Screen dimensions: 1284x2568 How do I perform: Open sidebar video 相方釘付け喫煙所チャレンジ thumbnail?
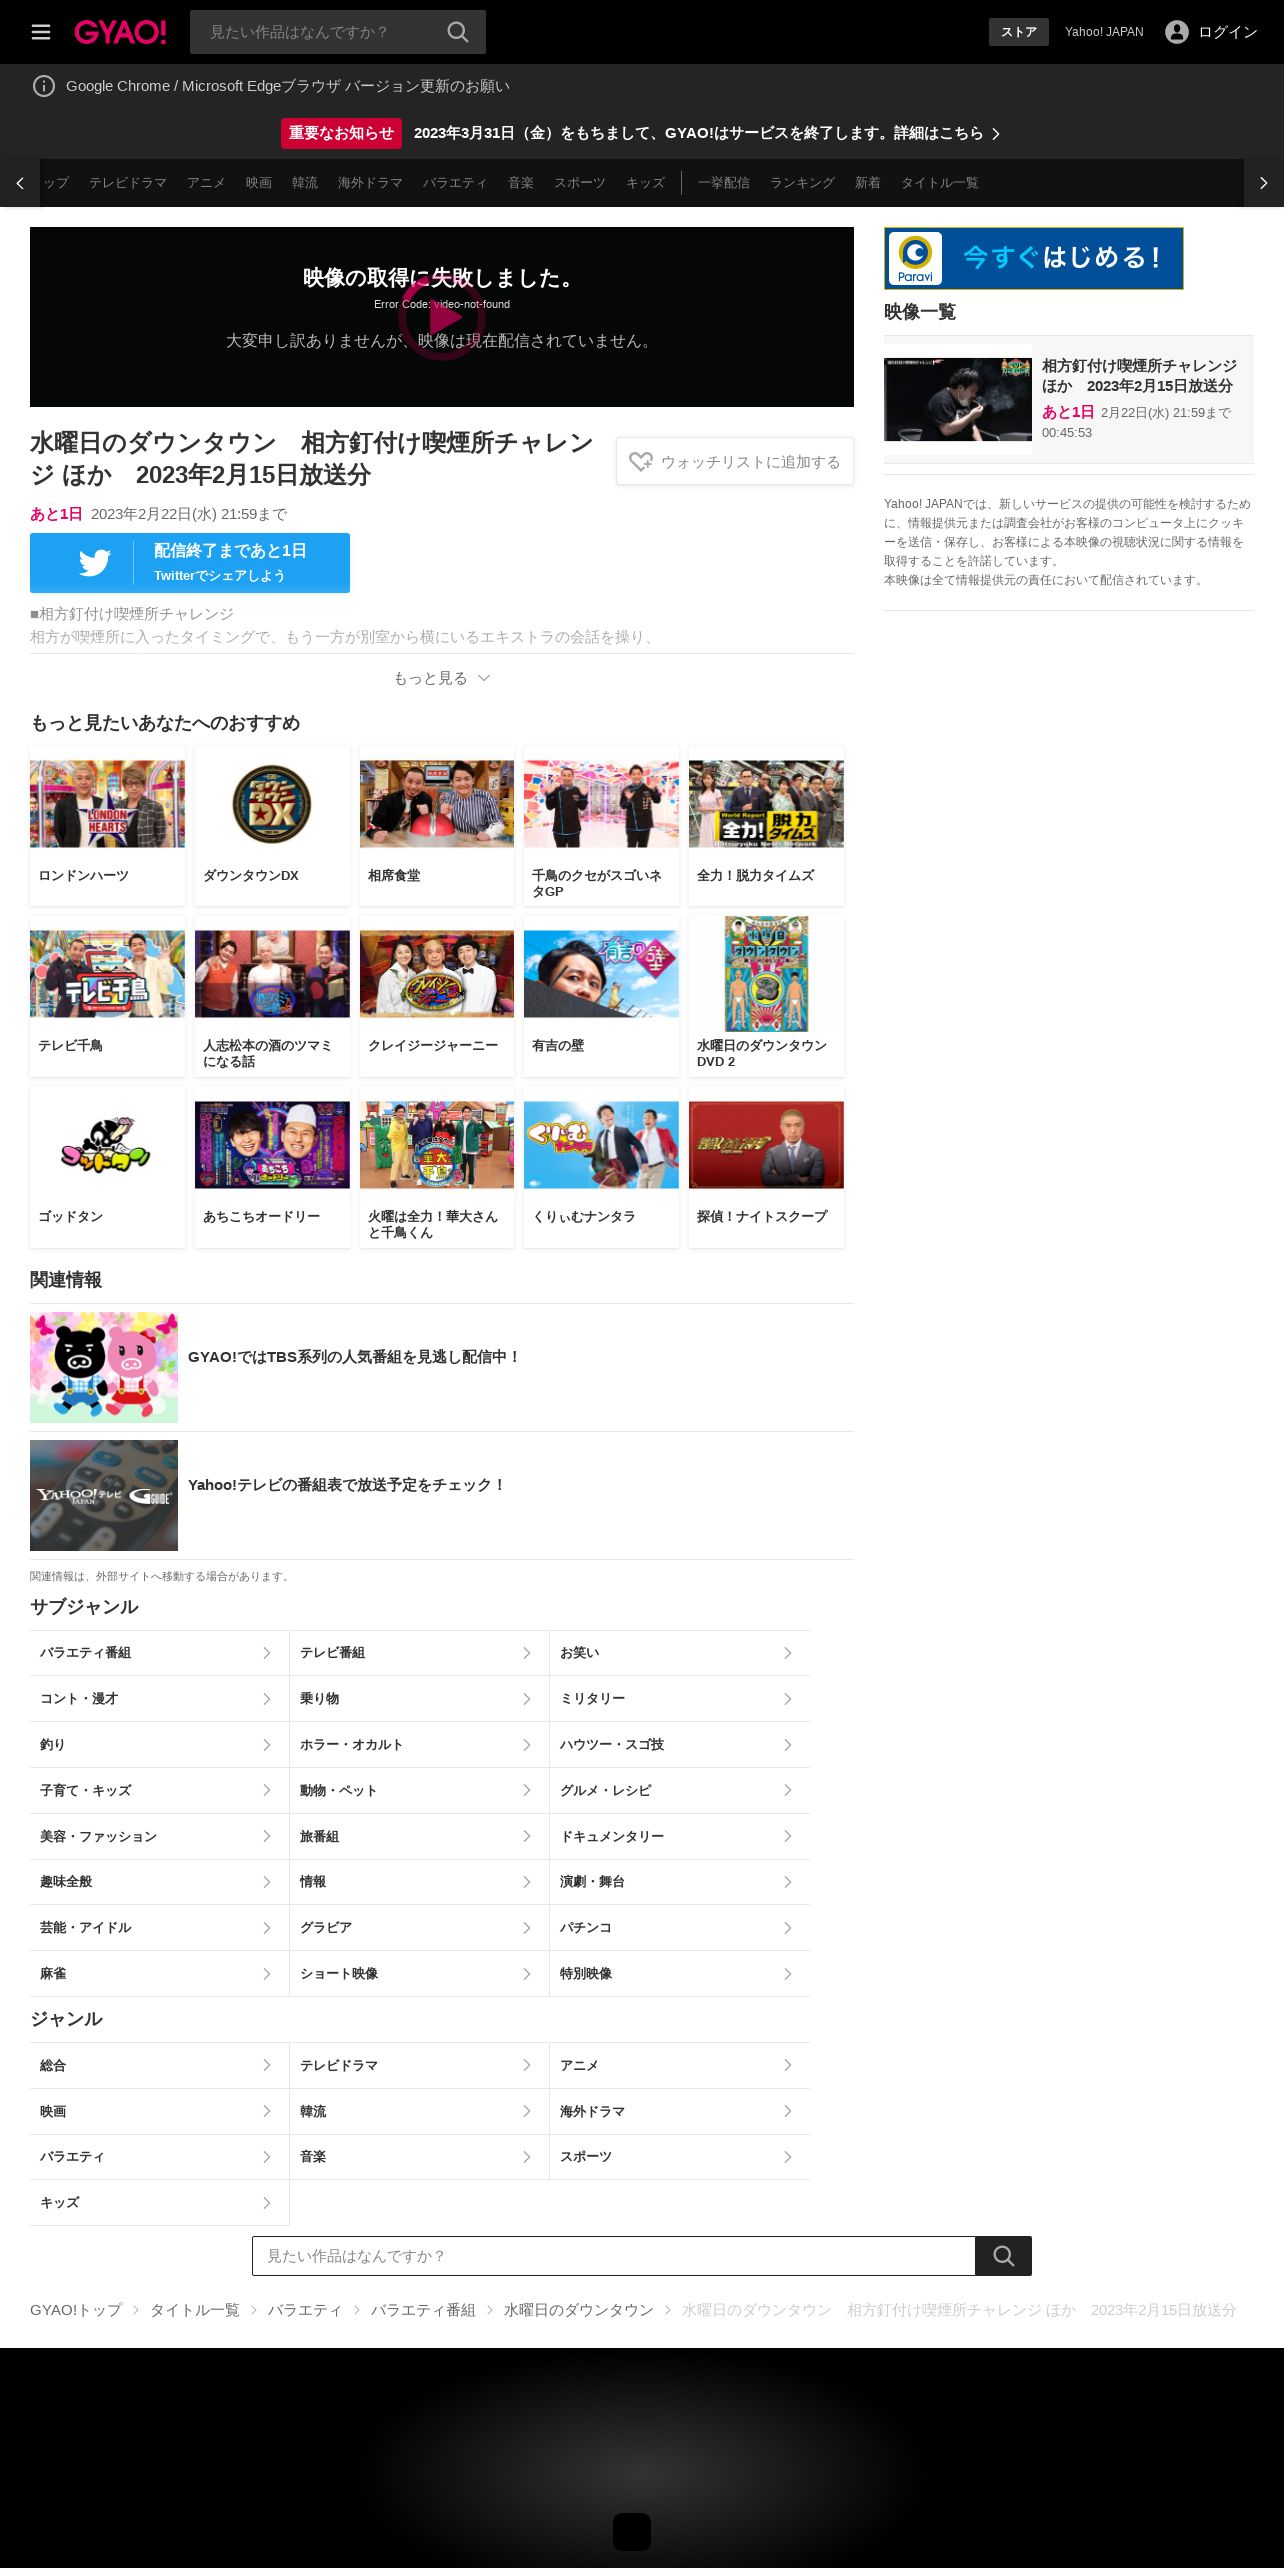click(958, 399)
